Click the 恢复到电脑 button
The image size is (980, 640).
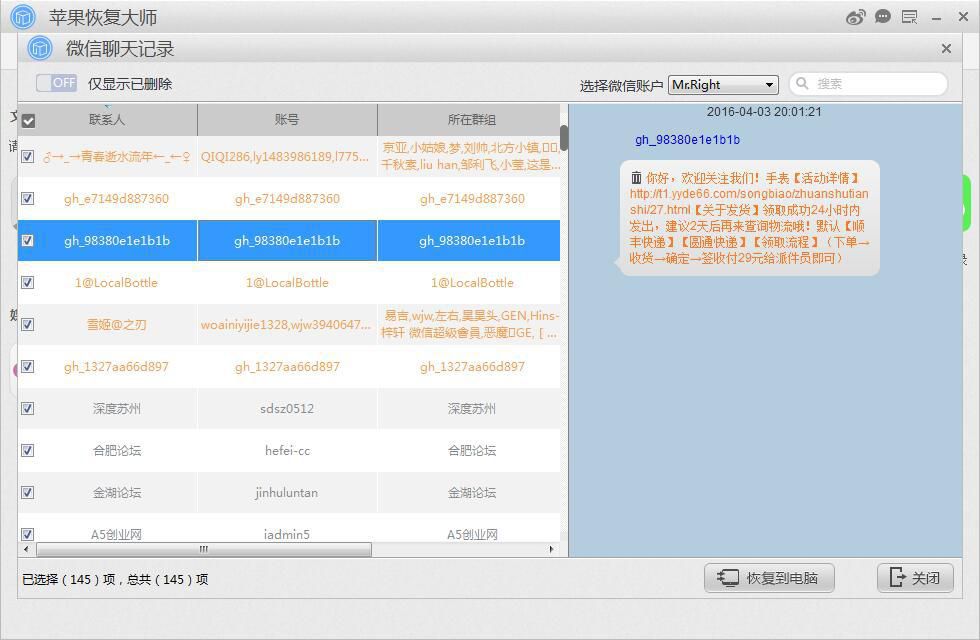pyautogui.click(x=768, y=578)
